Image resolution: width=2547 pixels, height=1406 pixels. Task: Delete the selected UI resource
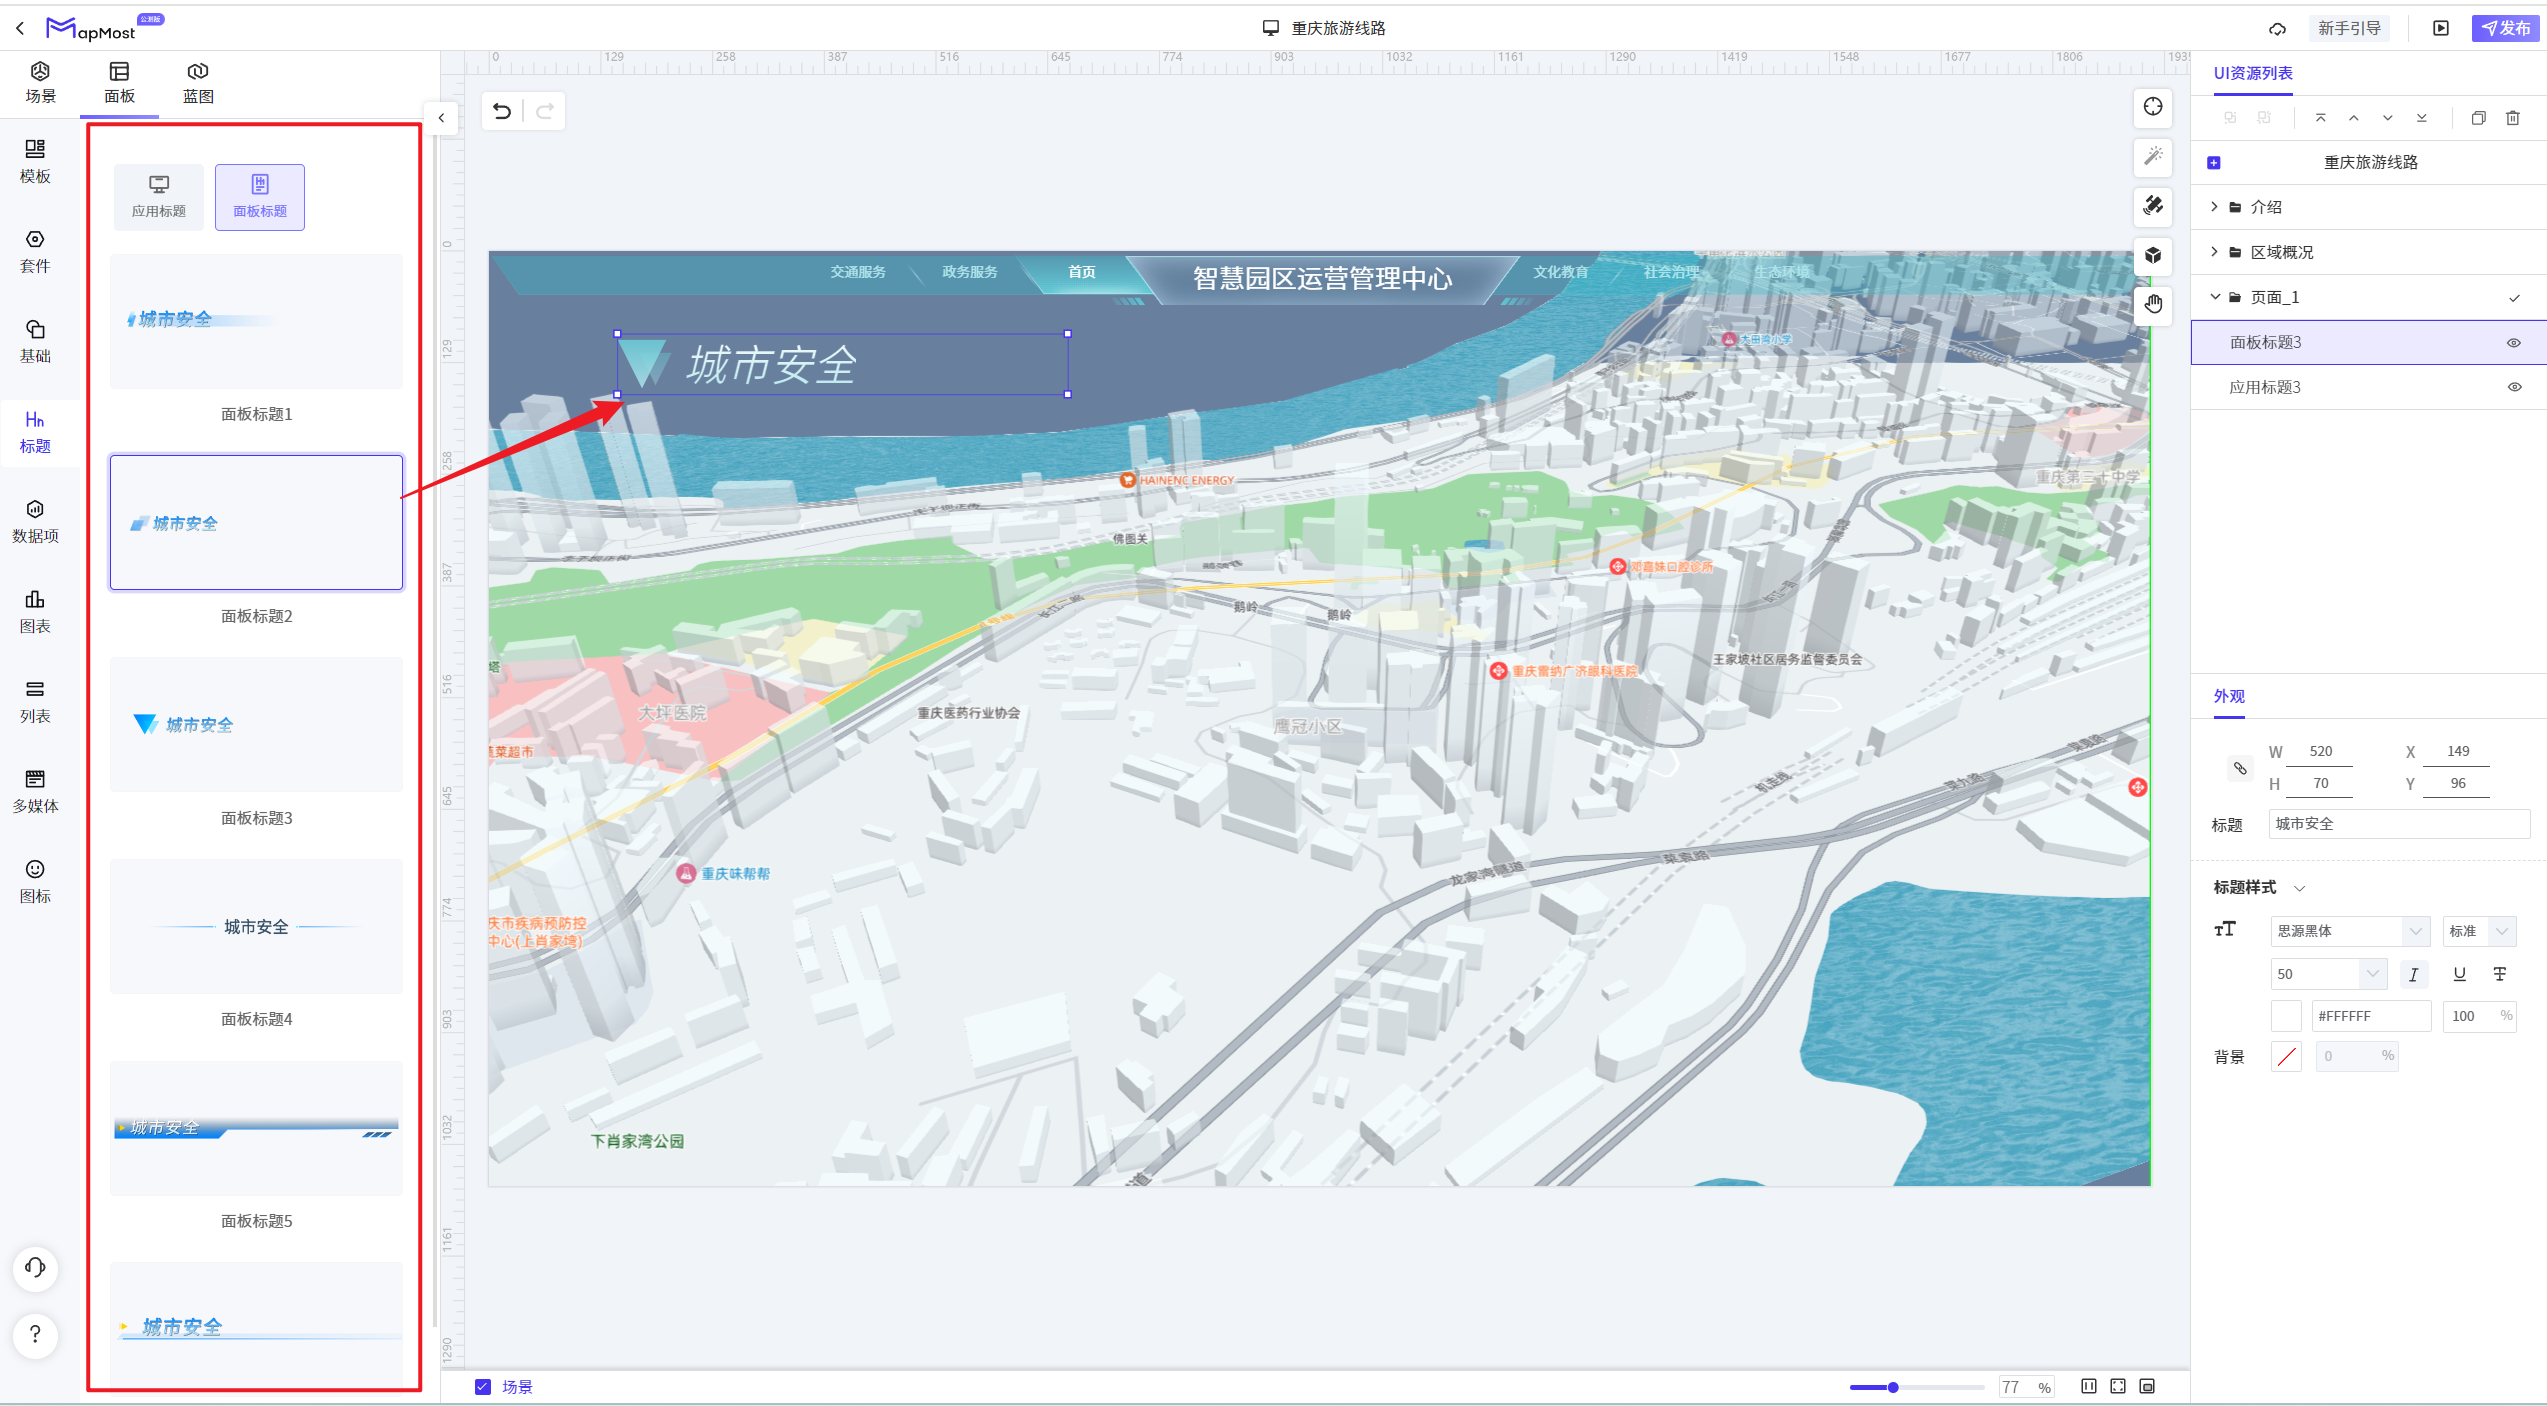point(2513,118)
